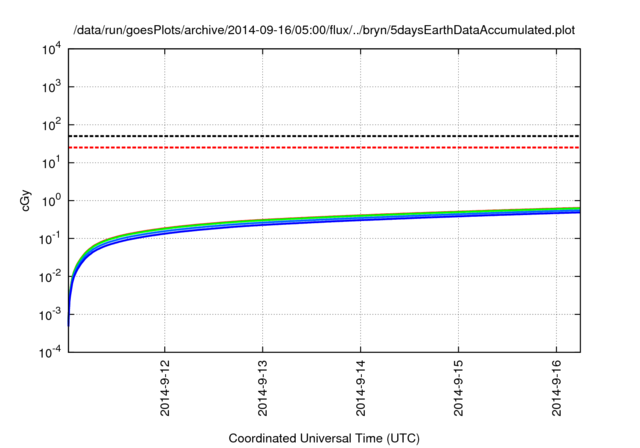Image resolution: width=640 pixels, height=448 pixels.
Task: Click the plot file path title
Action: click(324, 31)
